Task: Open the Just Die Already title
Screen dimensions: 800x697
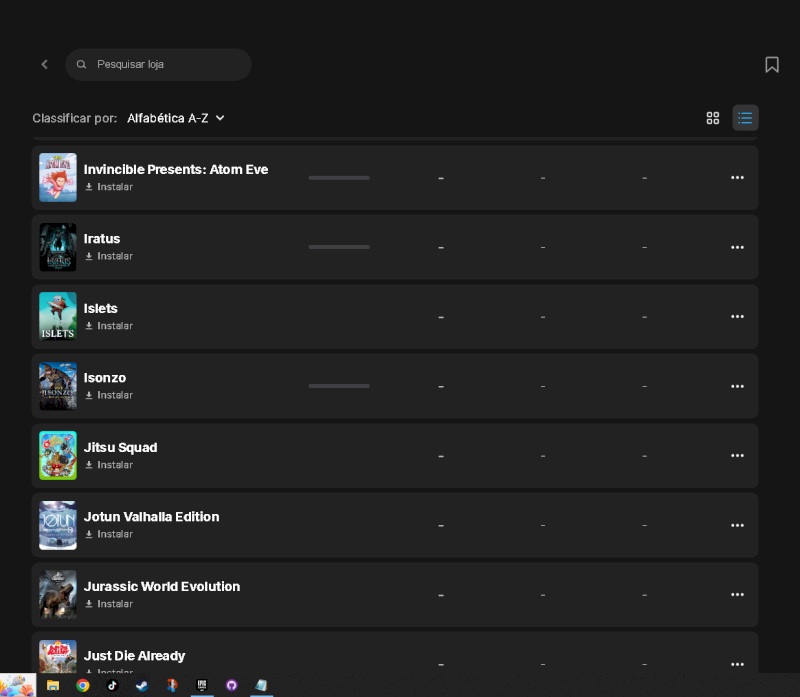Action: pos(134,656)
